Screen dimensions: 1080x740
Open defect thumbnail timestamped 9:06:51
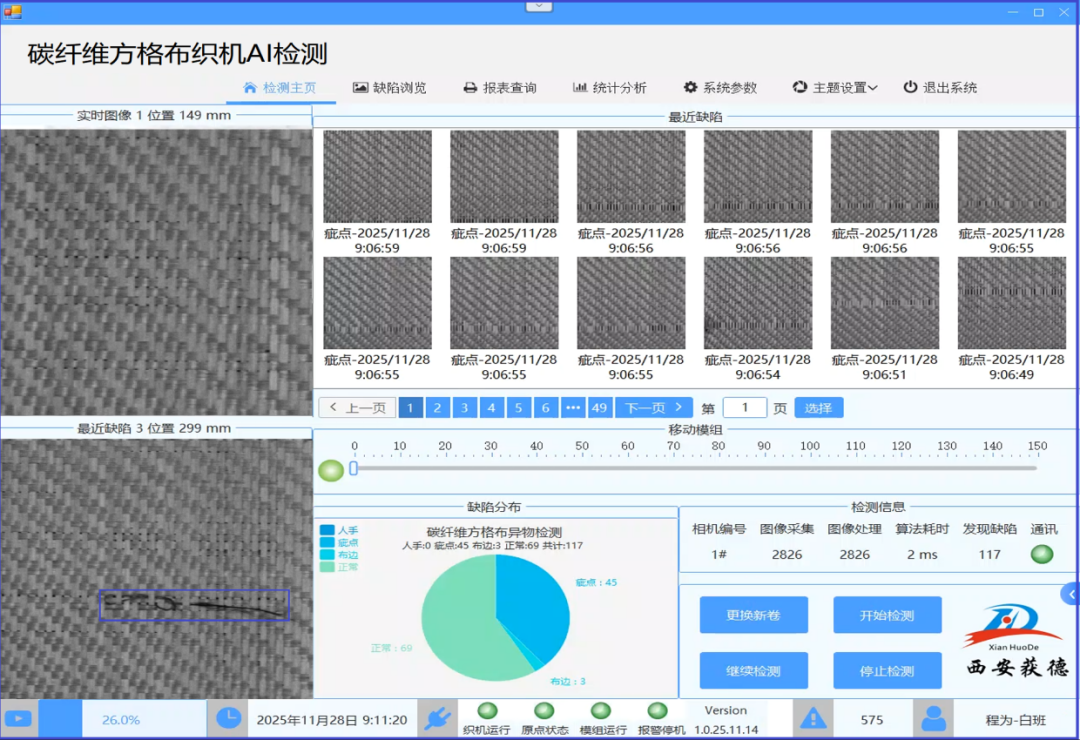[884, 303]
